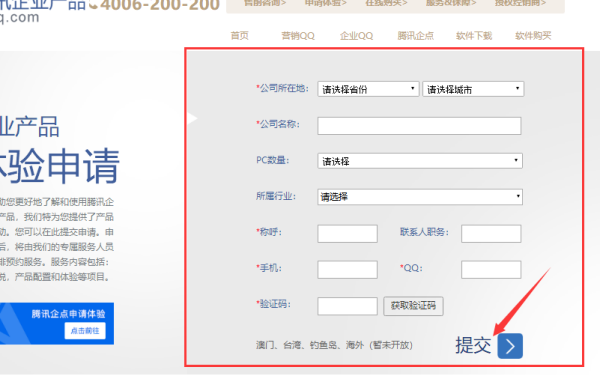Open the province selection dropdown
This screenshot has height=376, width=600.
(368, 89)
